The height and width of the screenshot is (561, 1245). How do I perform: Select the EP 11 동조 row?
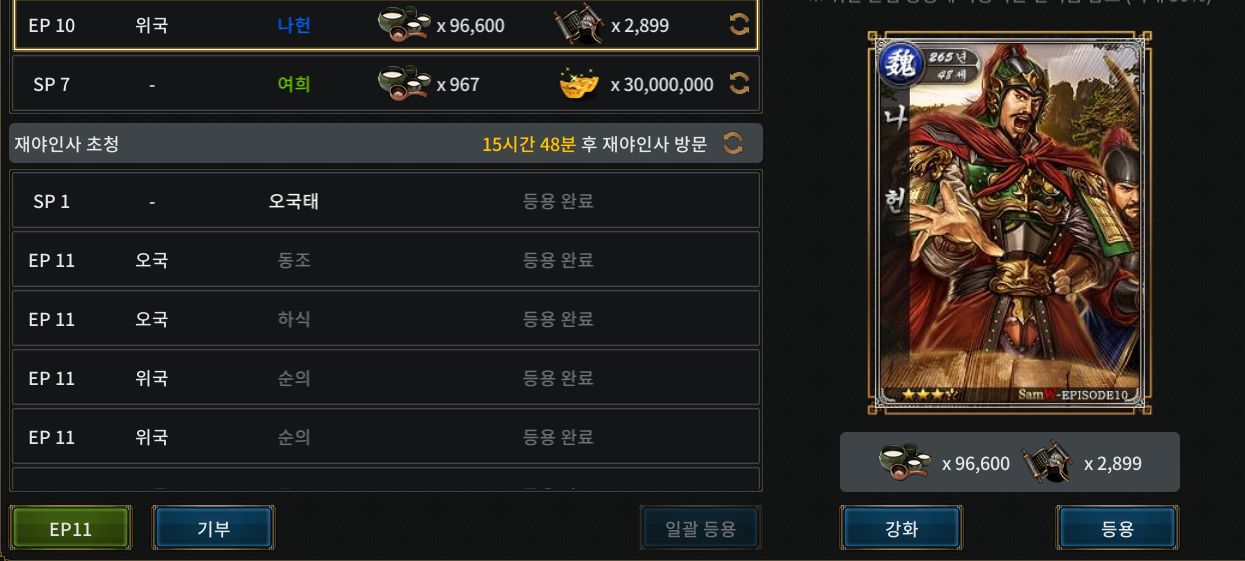[385, 260]
